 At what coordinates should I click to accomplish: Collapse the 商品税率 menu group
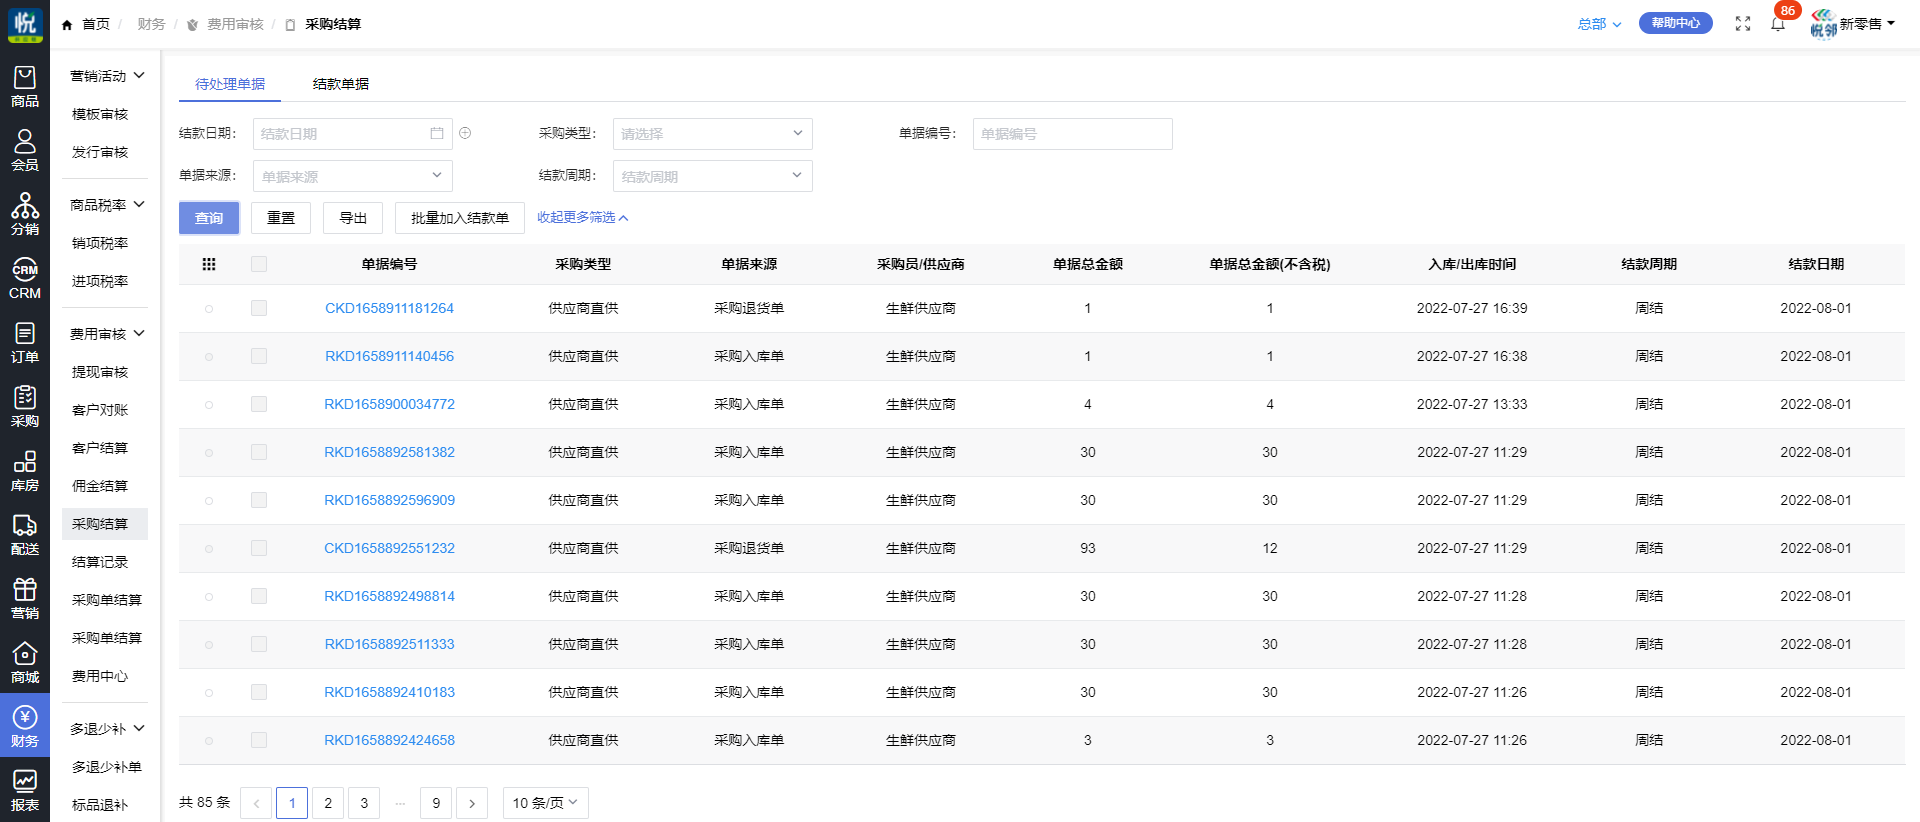coord(108,205)
